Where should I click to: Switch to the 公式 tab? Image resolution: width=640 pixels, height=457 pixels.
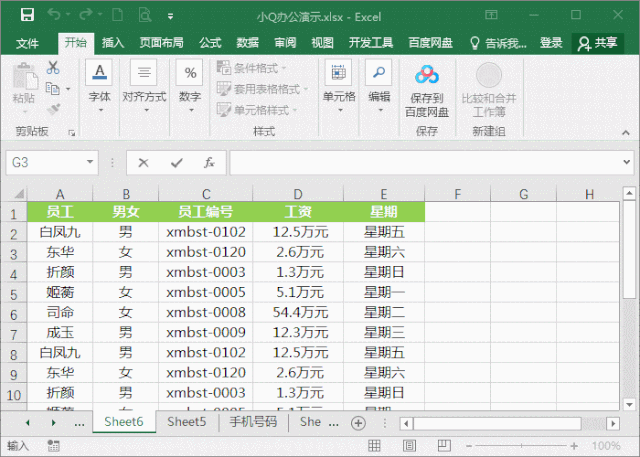tap(210, 42)
